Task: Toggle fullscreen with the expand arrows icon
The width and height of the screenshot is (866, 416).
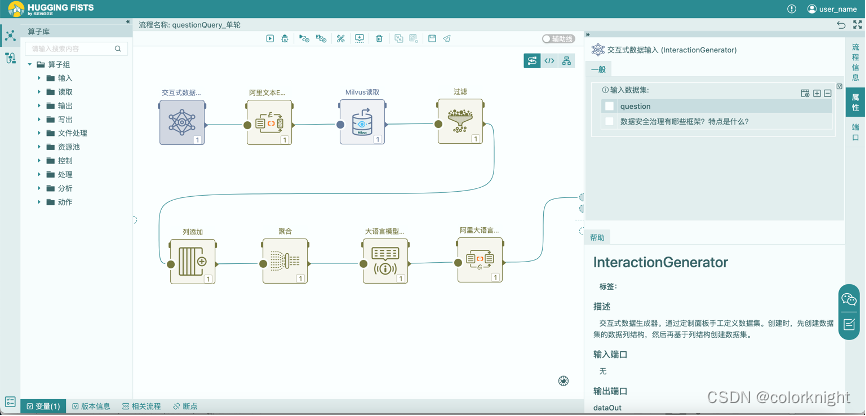Action: 857,25
